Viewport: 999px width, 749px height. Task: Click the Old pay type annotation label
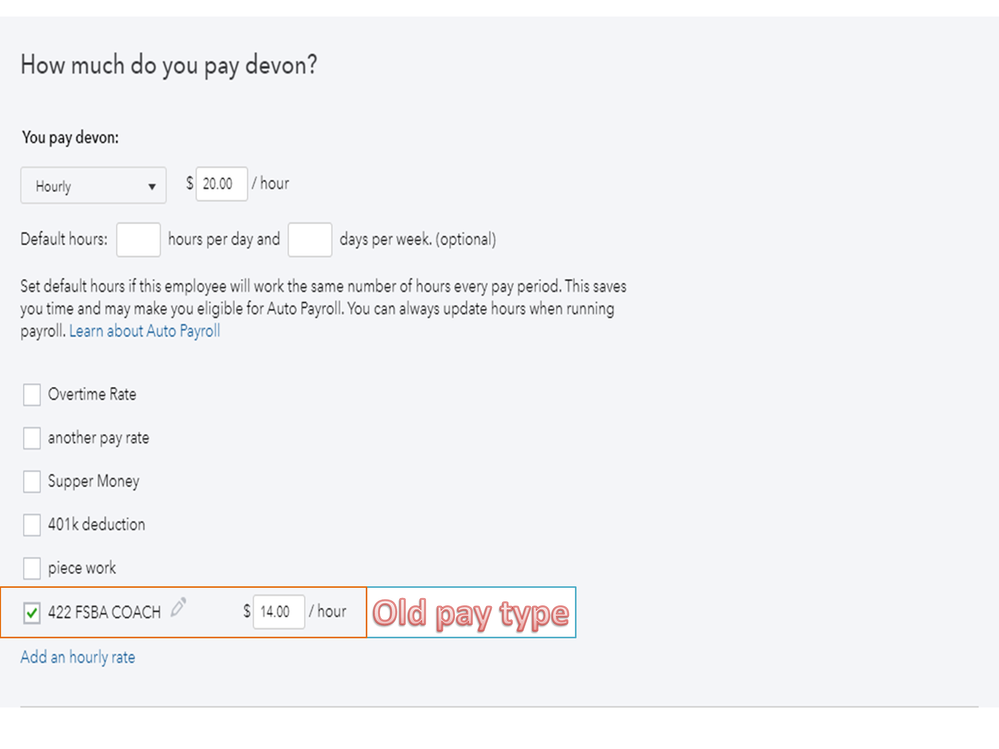470,612
